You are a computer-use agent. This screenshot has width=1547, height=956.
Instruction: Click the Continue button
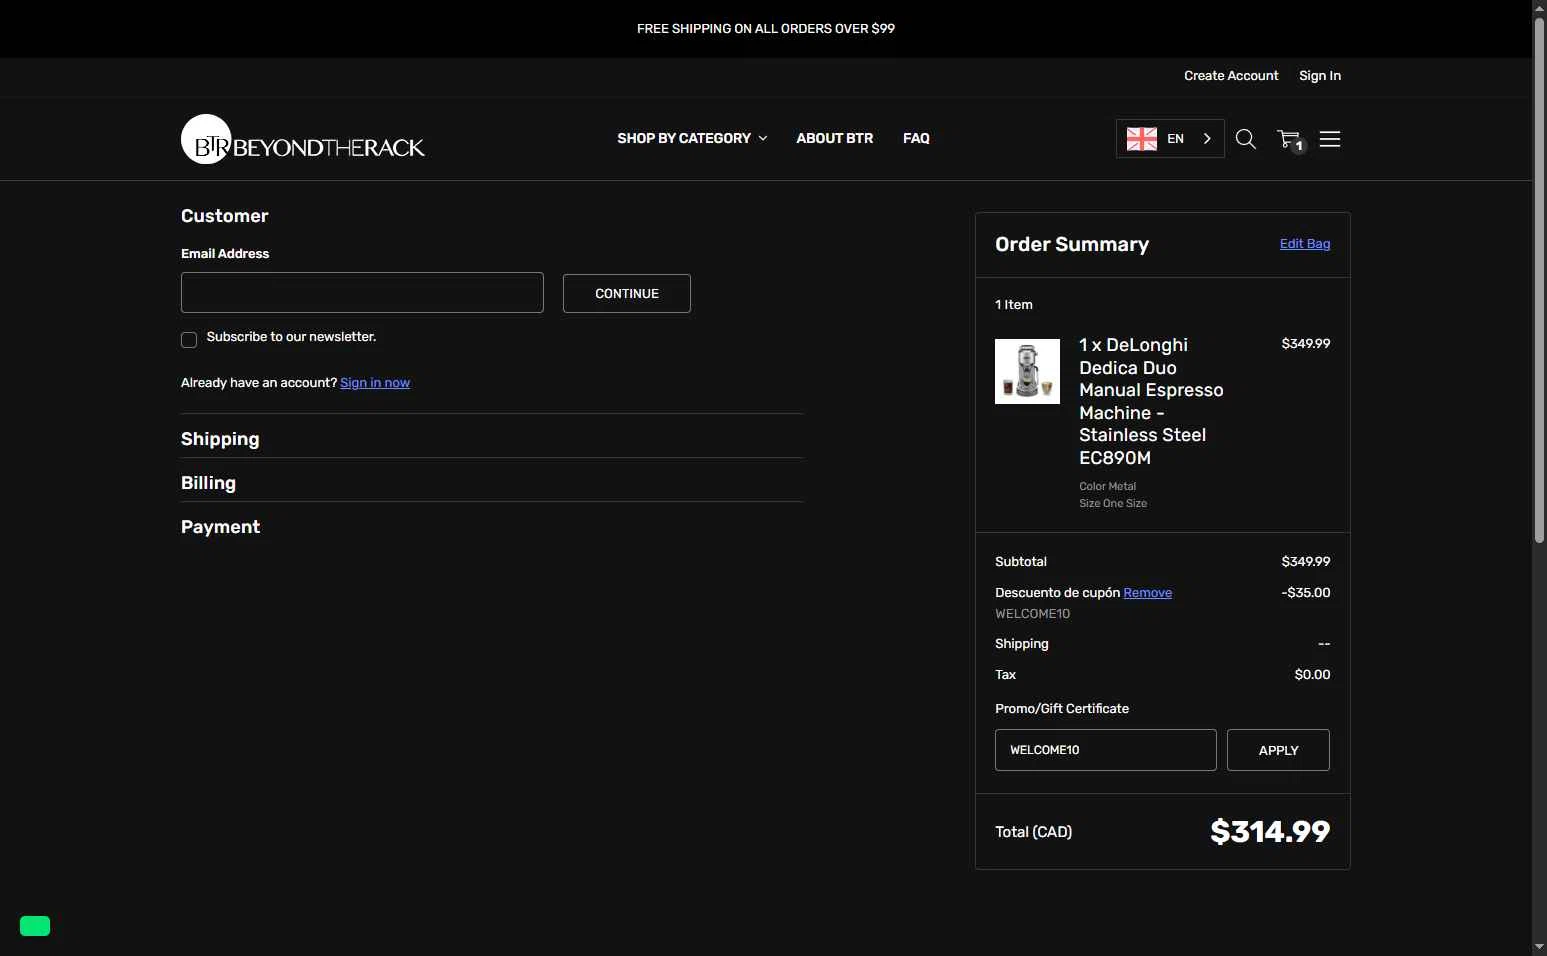pyautogui.click(x=627, y=293)
